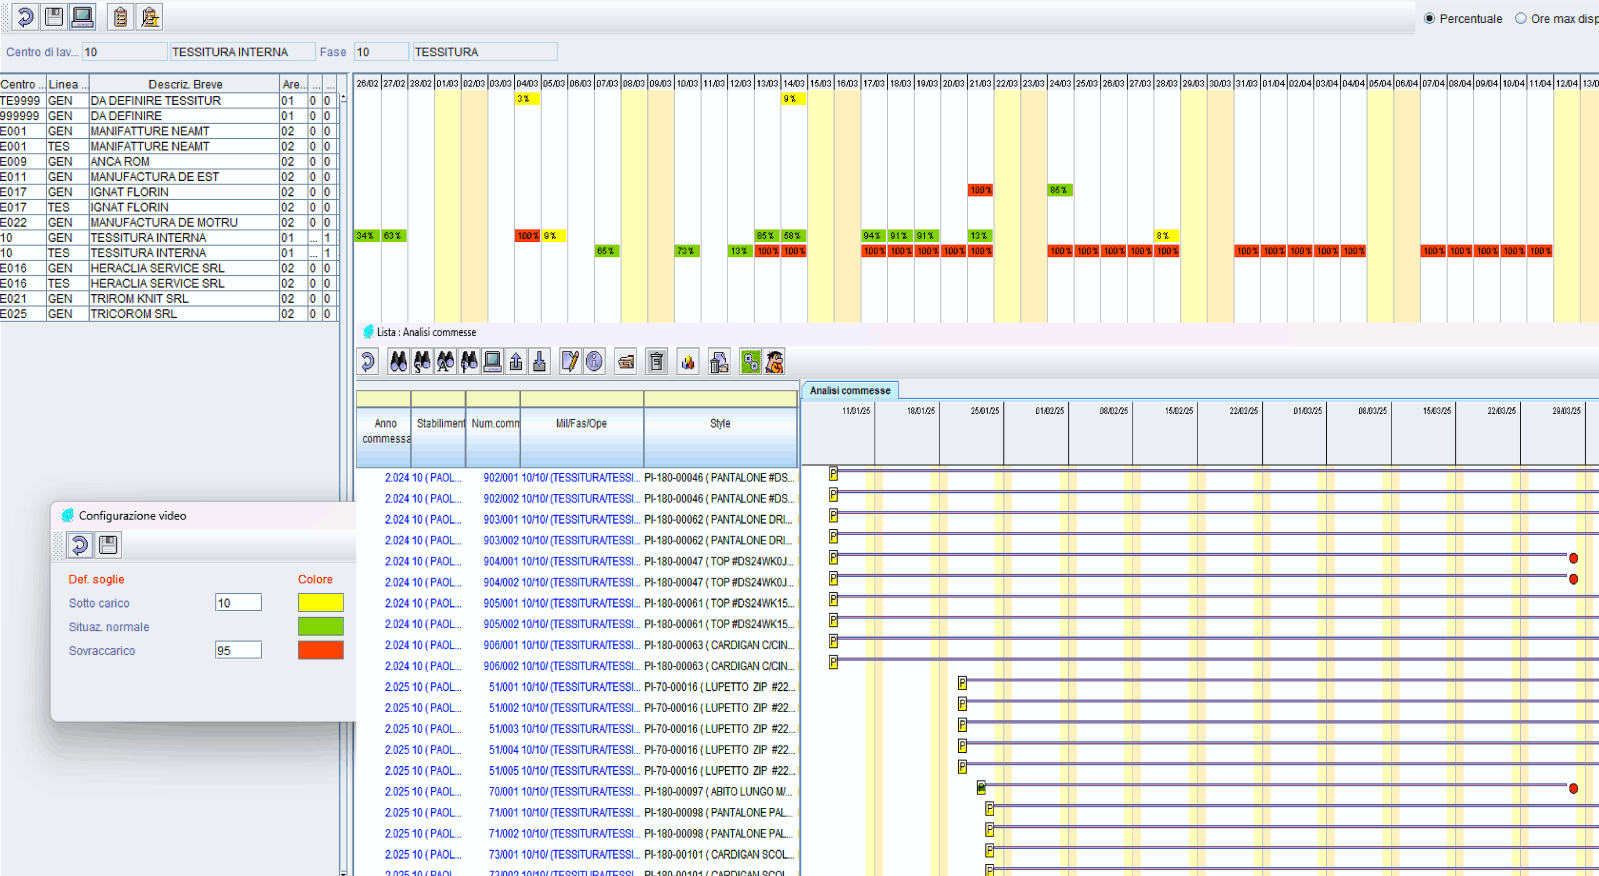Click the undo arrow icon in top toolbar
Screen dimensions: 1599x876
click(26, 17)
